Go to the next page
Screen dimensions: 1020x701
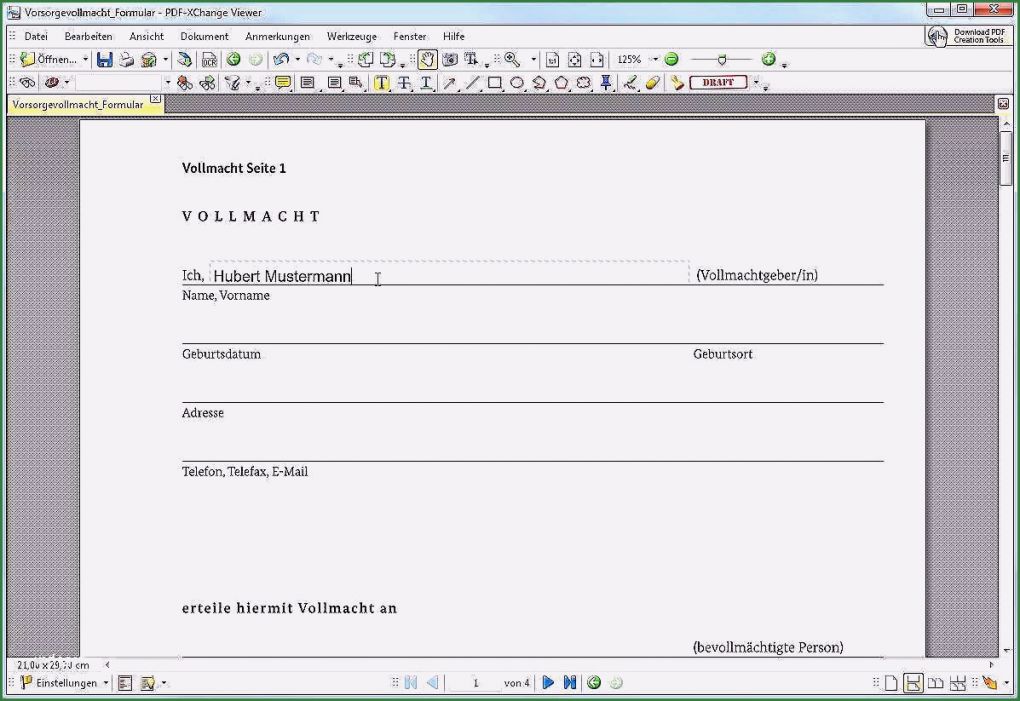point(548,683)
